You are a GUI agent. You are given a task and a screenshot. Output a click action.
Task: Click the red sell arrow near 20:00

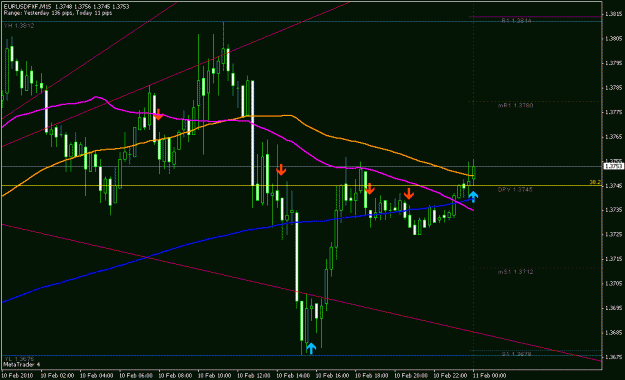click(x=409, y=194)
